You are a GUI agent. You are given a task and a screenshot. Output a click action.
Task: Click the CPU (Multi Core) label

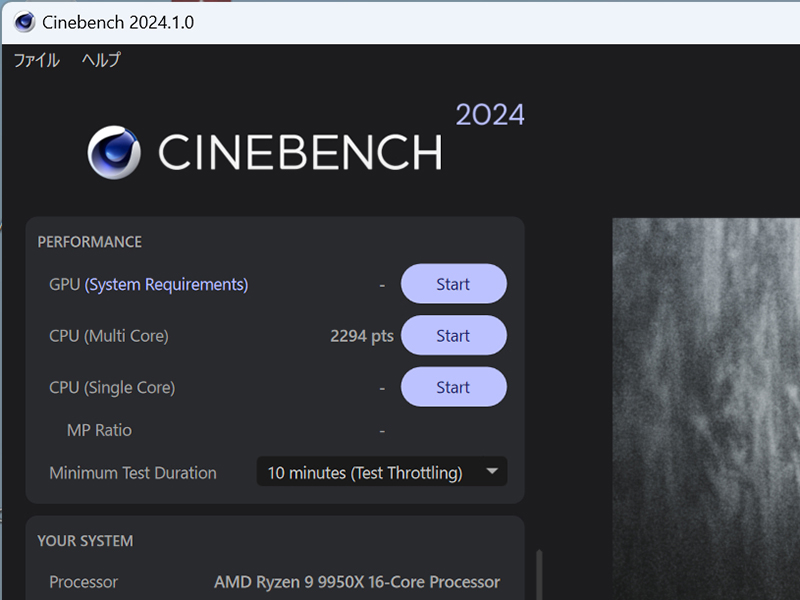(x=109, y=336)
